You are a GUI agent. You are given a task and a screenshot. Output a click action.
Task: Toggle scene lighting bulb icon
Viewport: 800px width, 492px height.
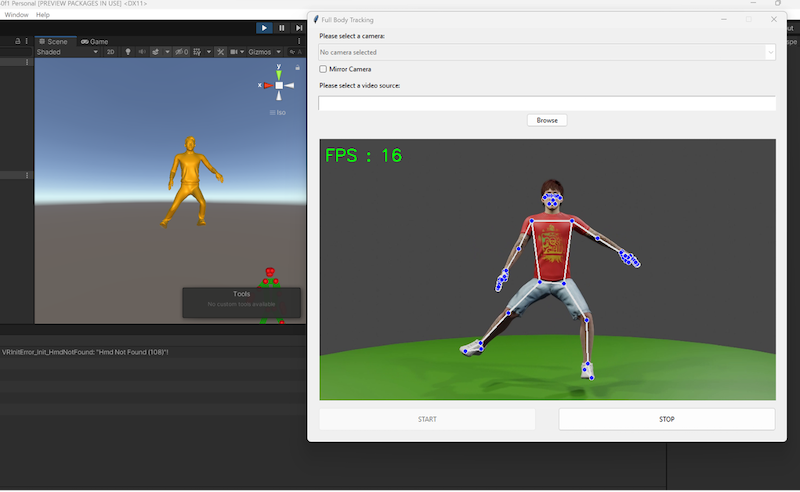click(x=127, y=52)
